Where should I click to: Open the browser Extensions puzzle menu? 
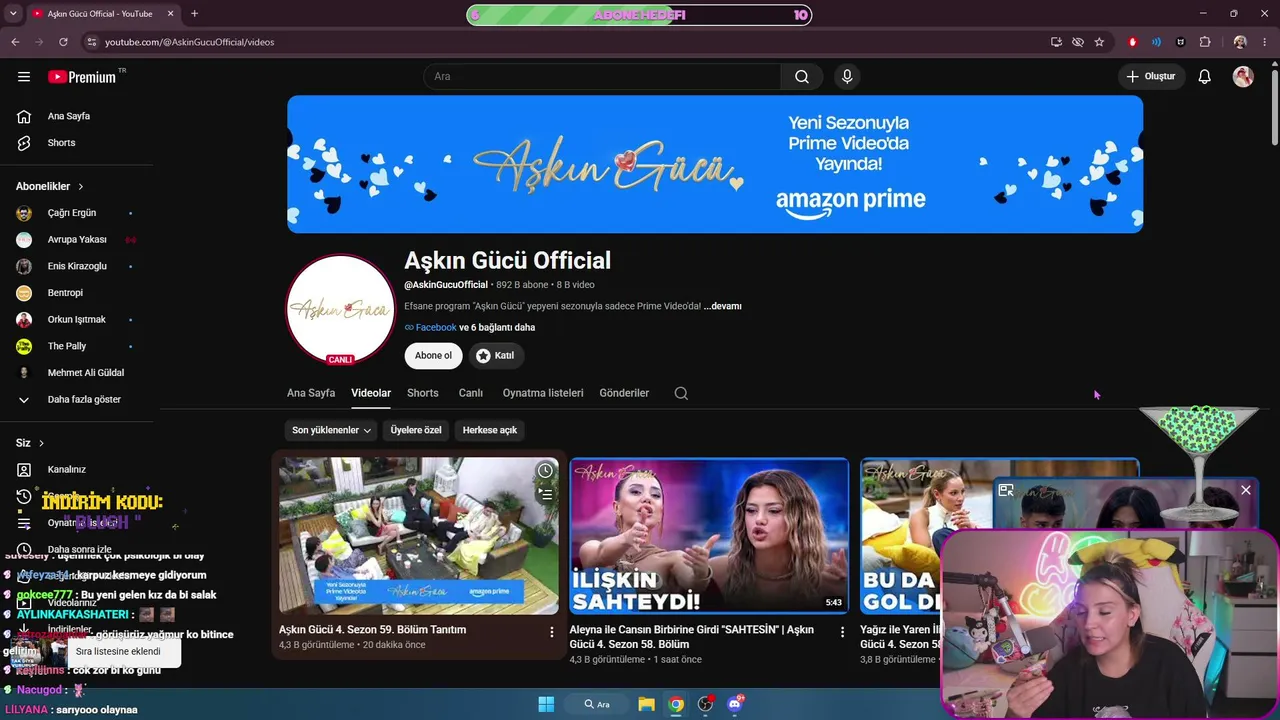coord(1205,42)
